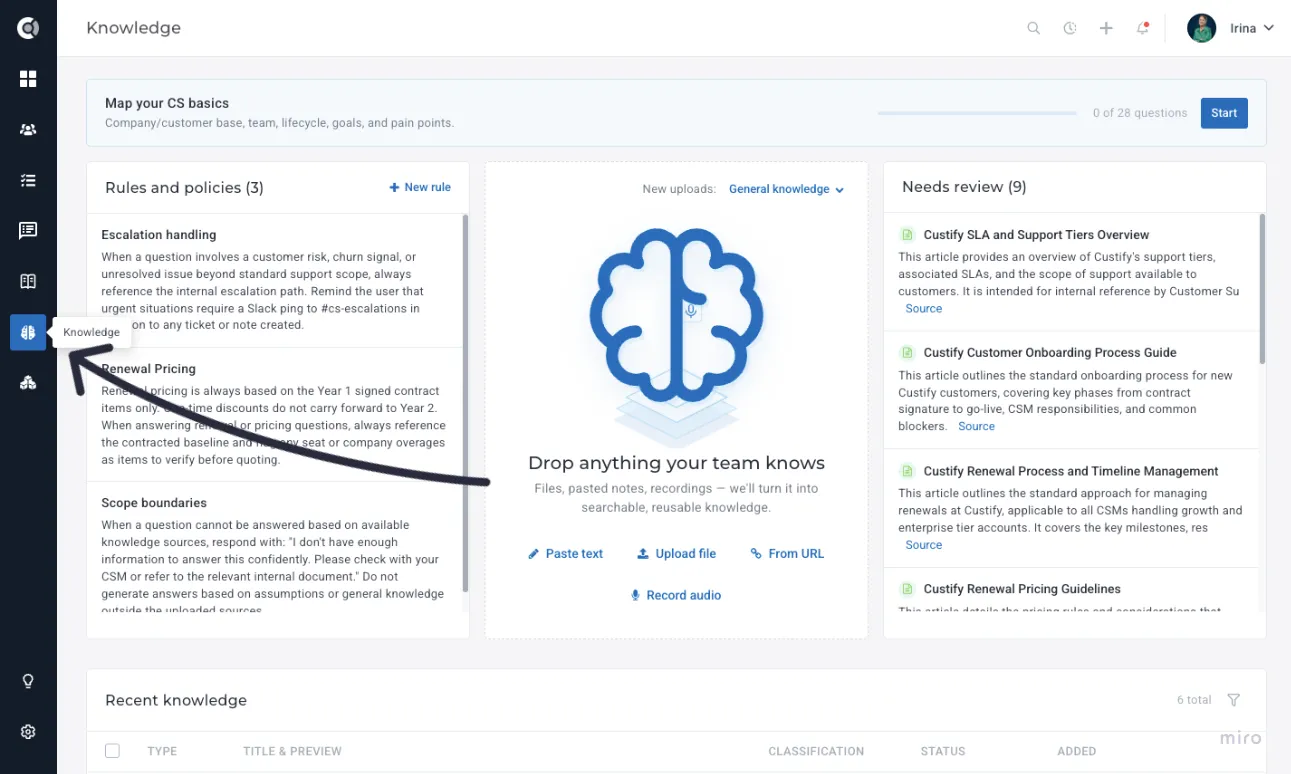1291x774 pixels.
Task: Click the microphone icon on brain illustration
Action: pyautogui.click(x=690, y=311)
